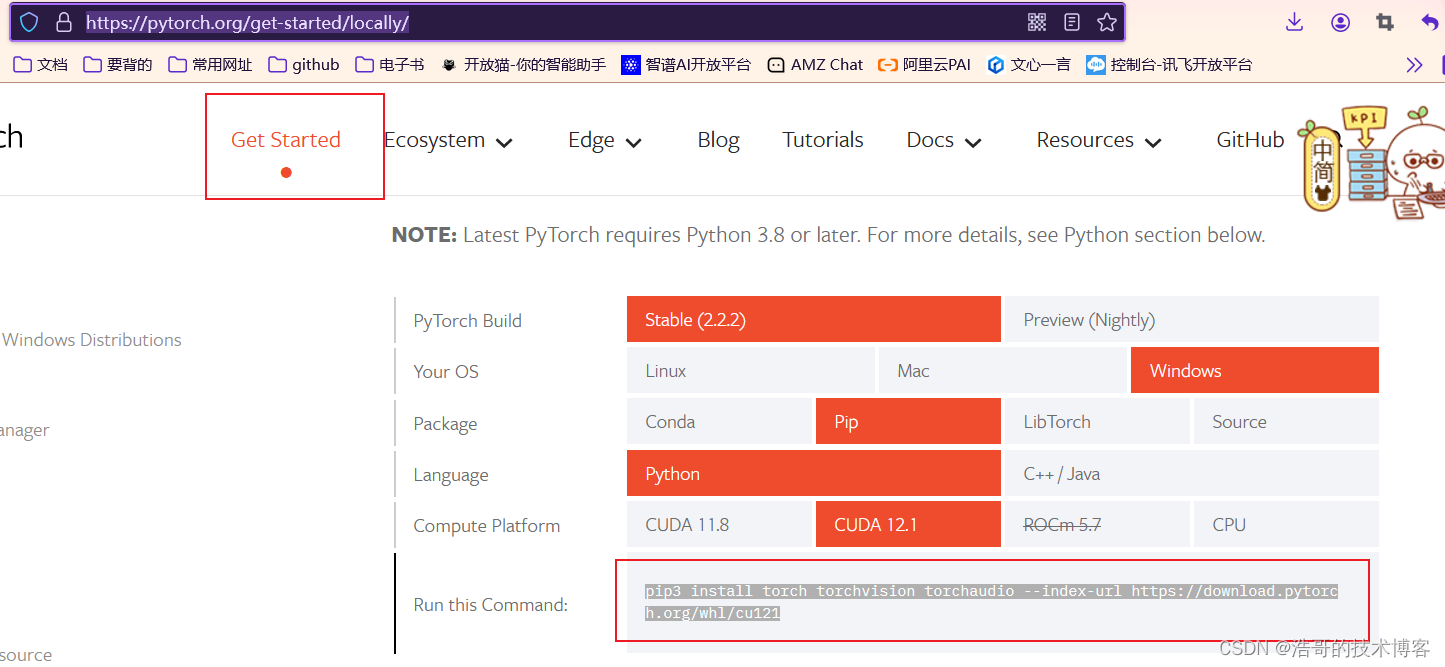Toggle reader view icon in address bar
The height and width of the screenshot is (667, 1445).
tap(1072, 22)
